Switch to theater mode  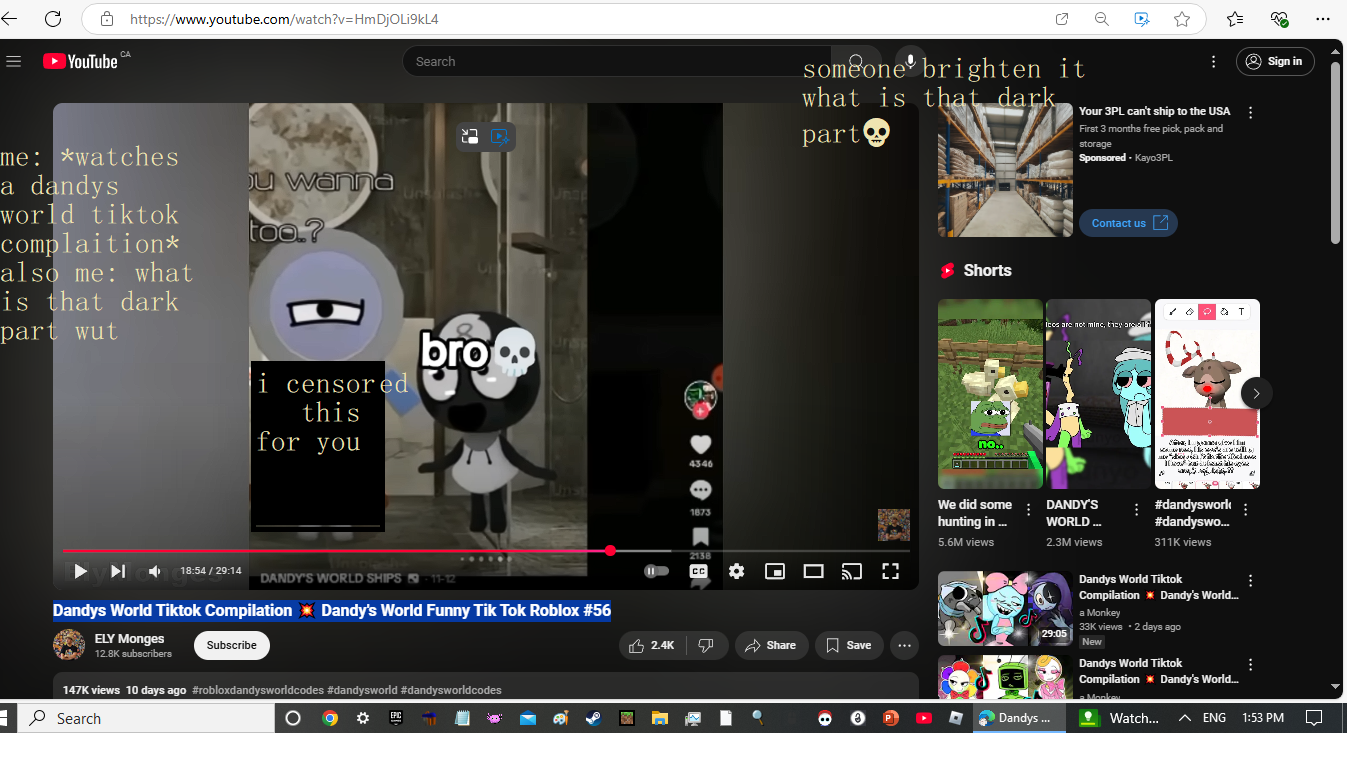click(813, 571)
